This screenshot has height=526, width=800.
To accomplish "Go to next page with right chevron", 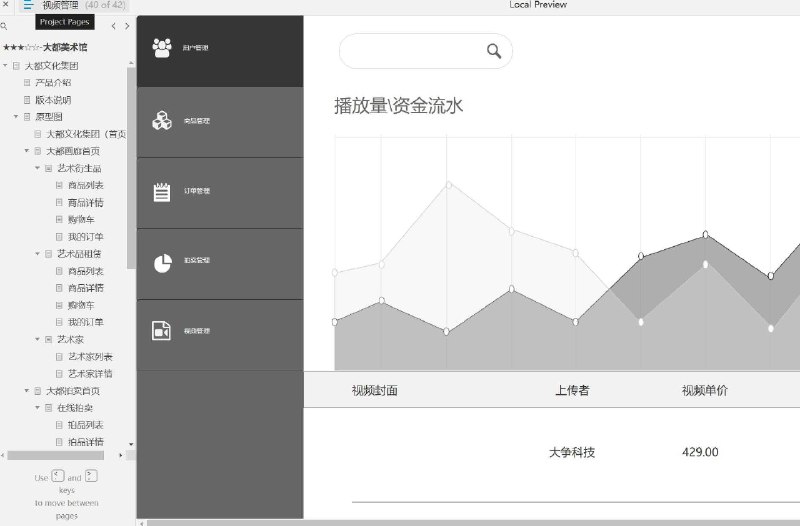I will (x=127, y=26).
